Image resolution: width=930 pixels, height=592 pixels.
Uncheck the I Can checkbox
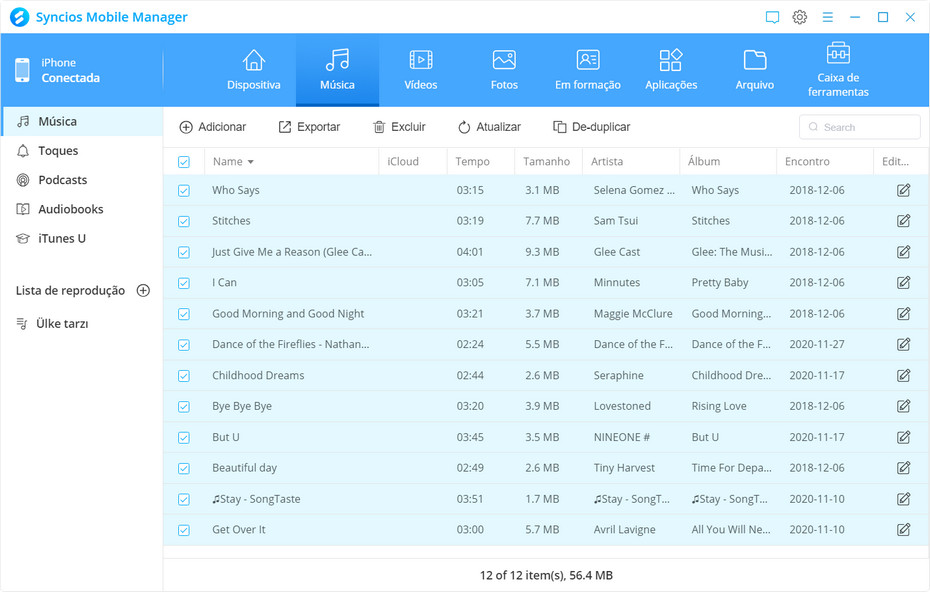[x=184, y=283]
